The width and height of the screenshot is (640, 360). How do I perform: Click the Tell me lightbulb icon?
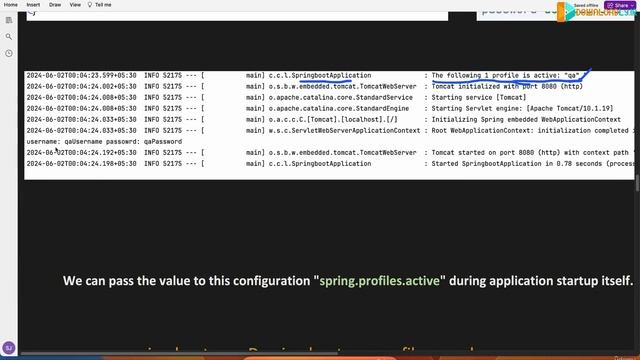point(90,5)
